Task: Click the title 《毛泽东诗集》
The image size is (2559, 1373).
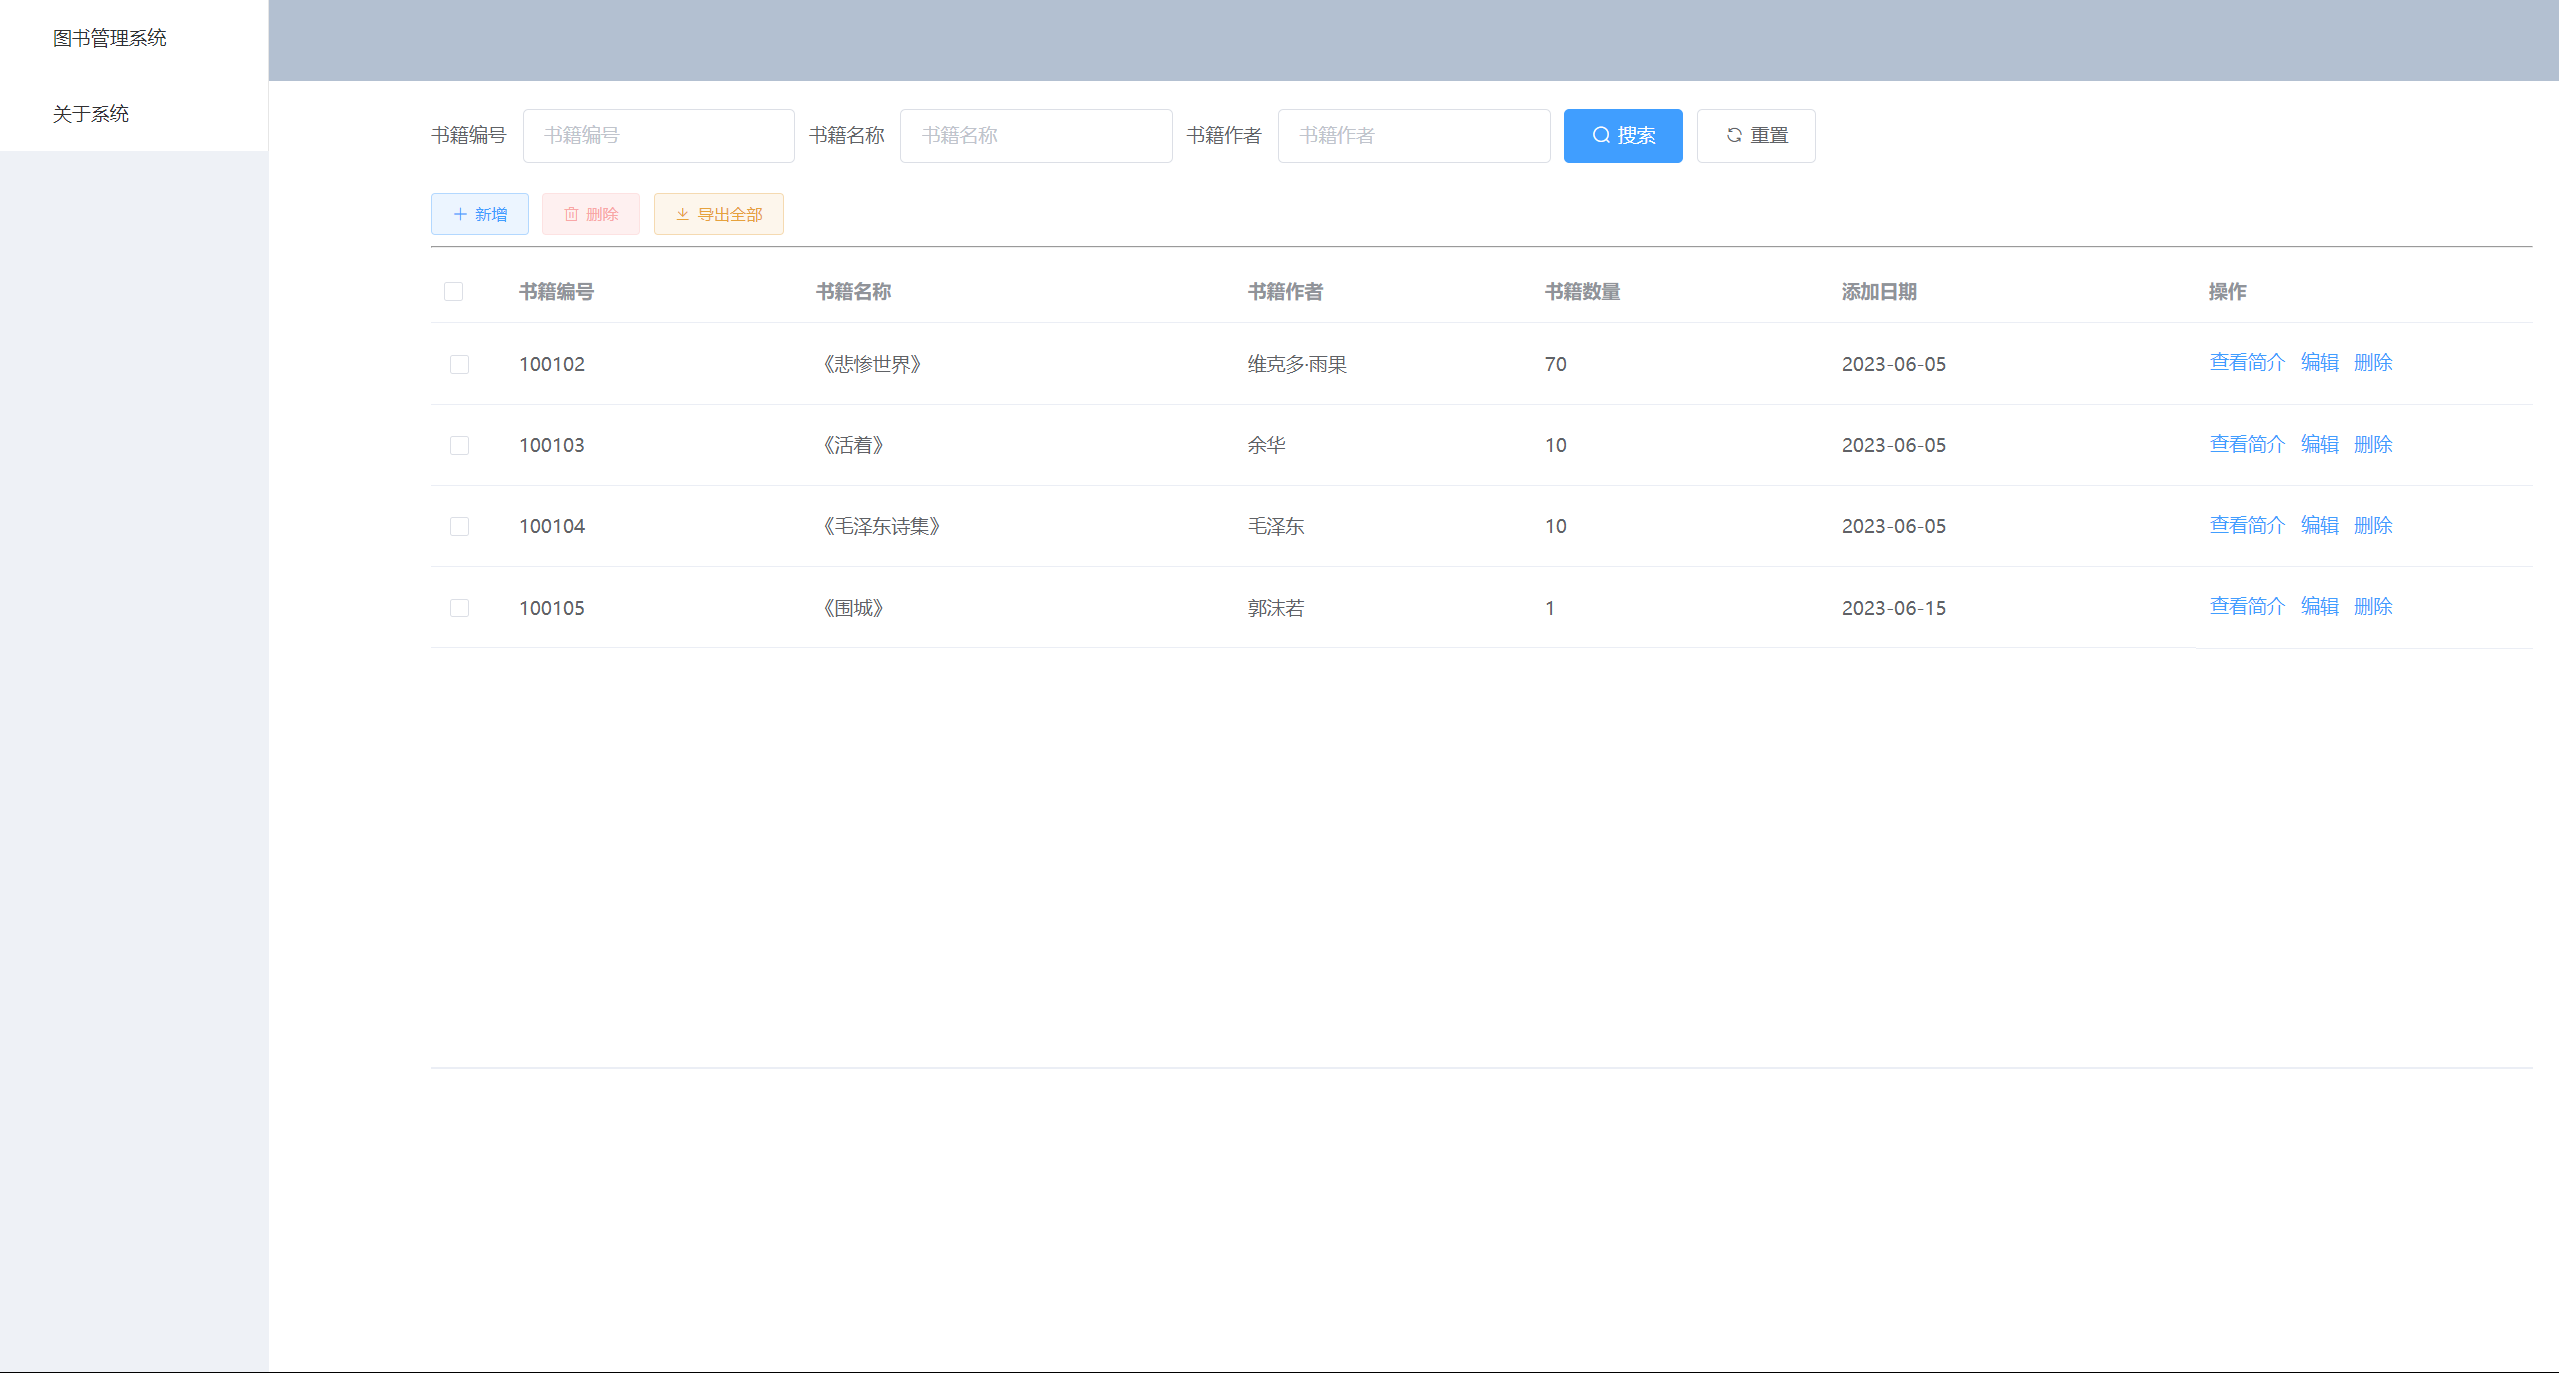Action: pos(880,526)
